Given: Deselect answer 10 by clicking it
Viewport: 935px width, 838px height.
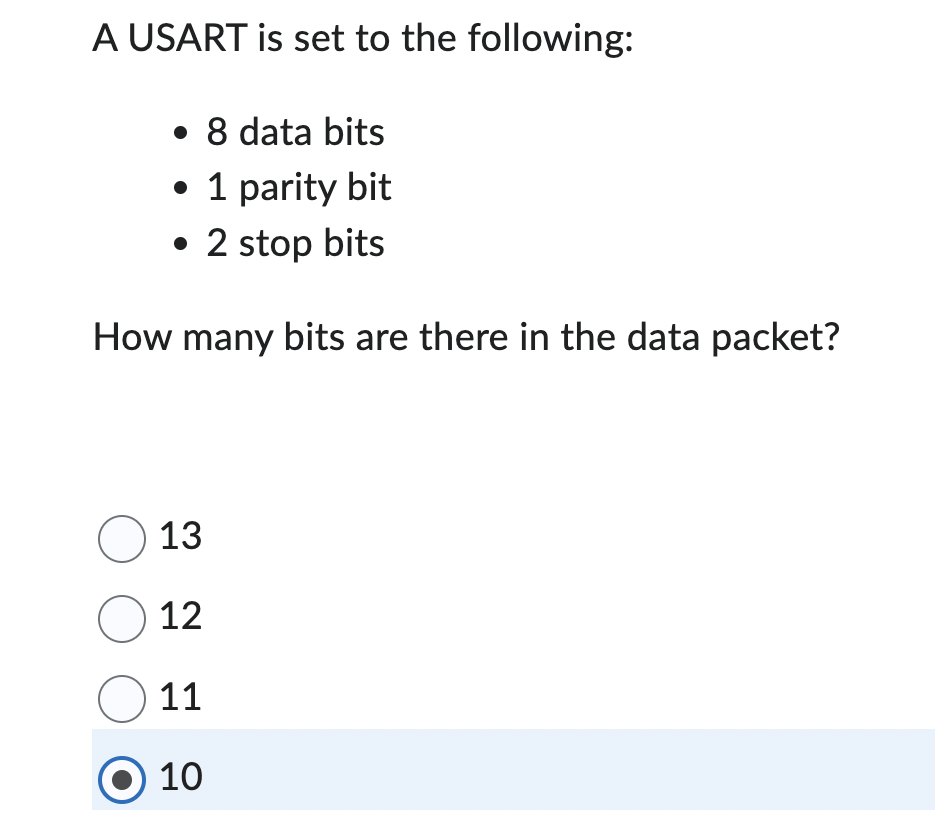Looking at the screenshot, I should click(x=121, y=778).
